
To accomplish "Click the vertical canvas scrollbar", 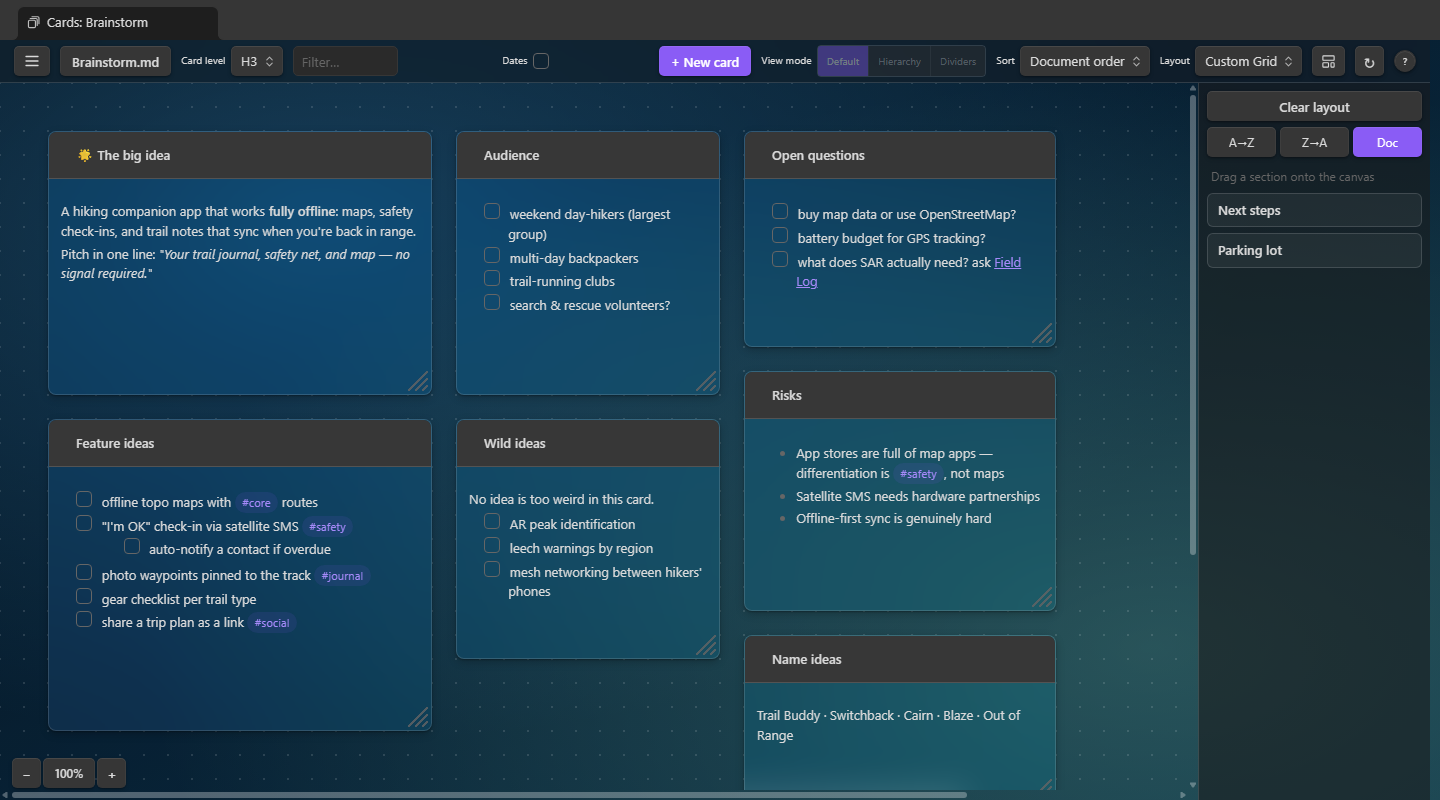I will [1192, 325].
